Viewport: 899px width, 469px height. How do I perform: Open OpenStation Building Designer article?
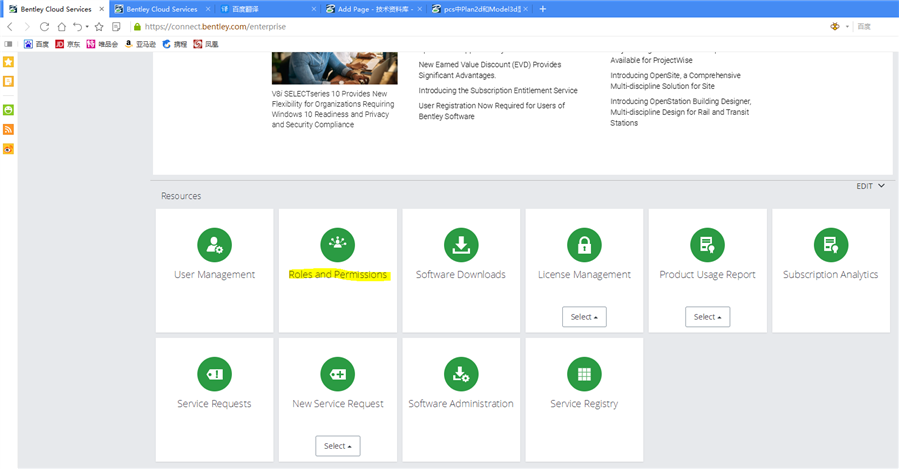pos(681,112)
